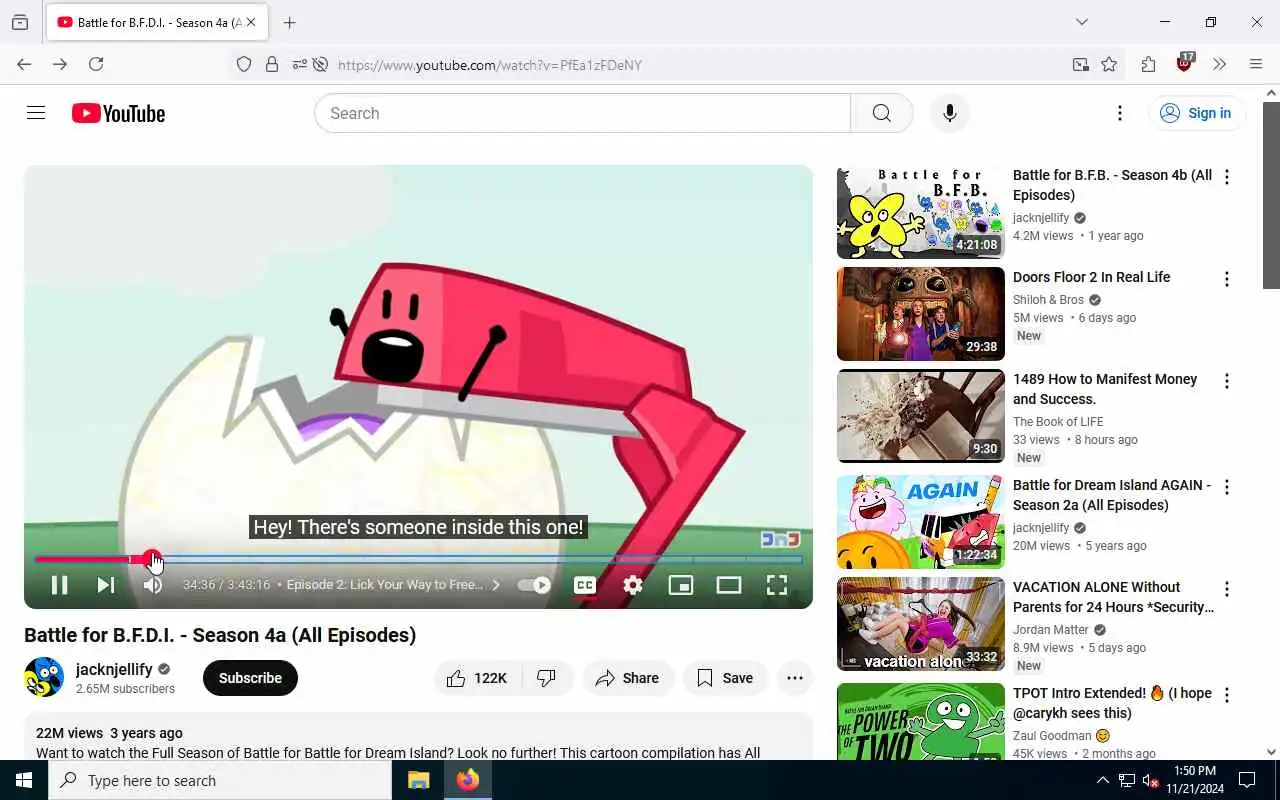Bookmark this page star icon
The image size is (1280, 800).
click(x=1109, y=64)
